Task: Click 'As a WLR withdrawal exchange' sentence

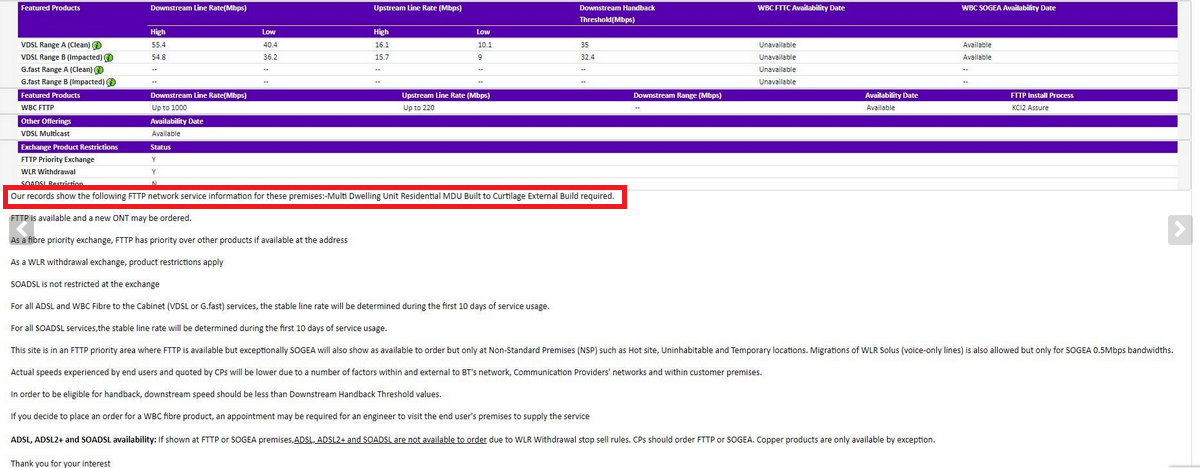Action: [x=117, y=262]
